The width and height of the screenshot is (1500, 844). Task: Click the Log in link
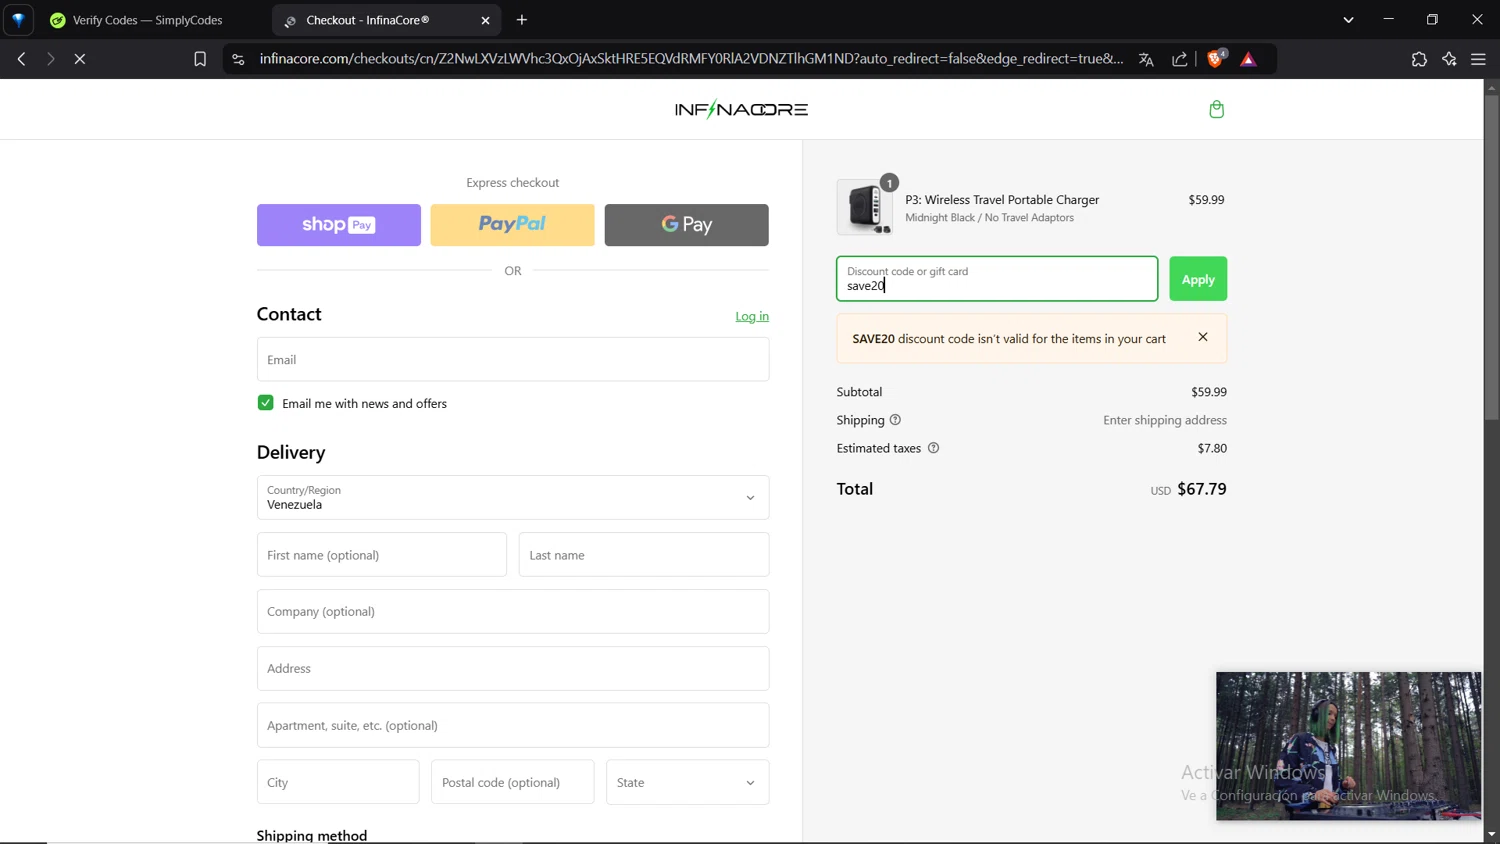pos(752,316)
